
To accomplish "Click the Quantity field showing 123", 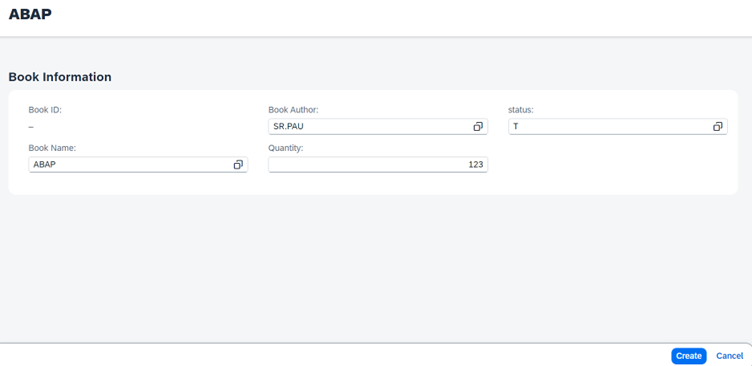I will click(x=378, y=165).
